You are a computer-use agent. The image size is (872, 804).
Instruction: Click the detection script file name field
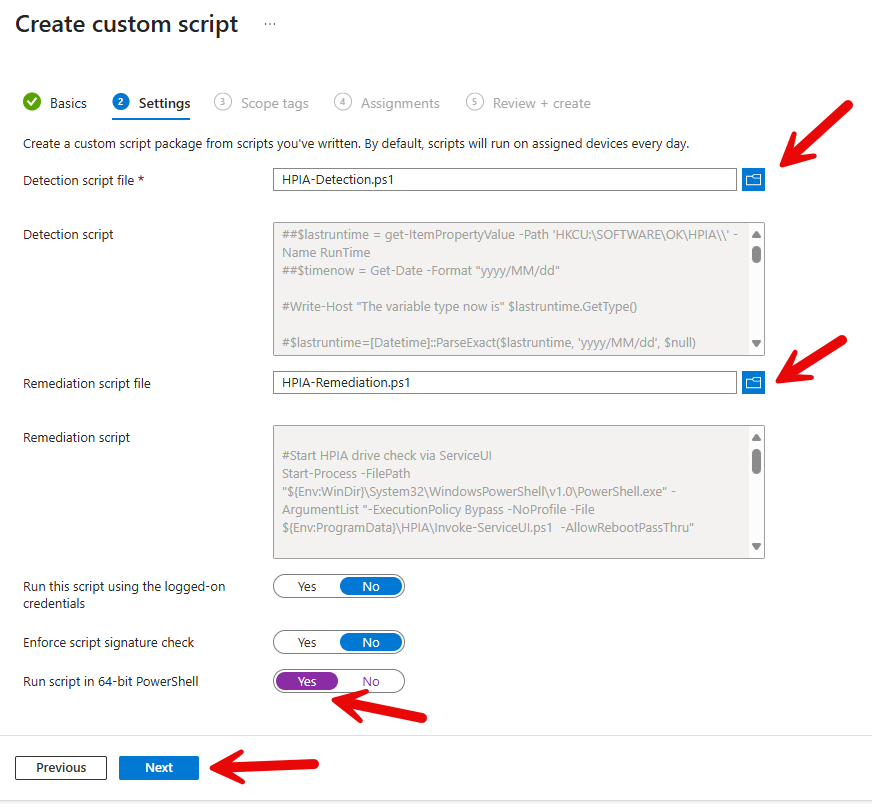[x=504, y=180]
